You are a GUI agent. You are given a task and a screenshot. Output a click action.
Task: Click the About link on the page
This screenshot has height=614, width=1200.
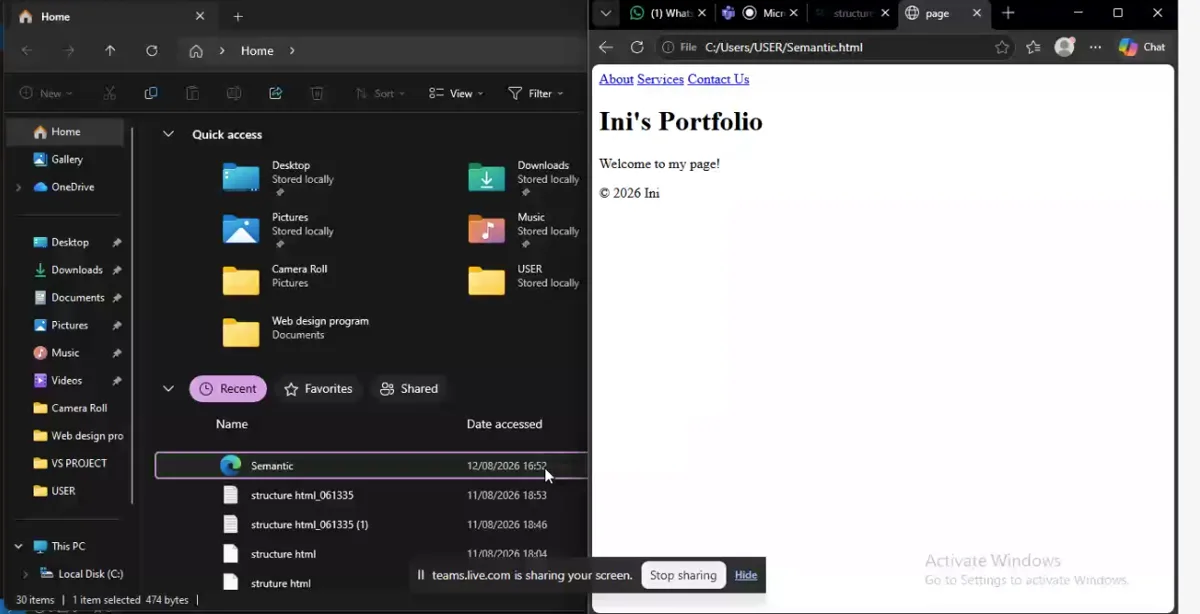pos(616,79)
